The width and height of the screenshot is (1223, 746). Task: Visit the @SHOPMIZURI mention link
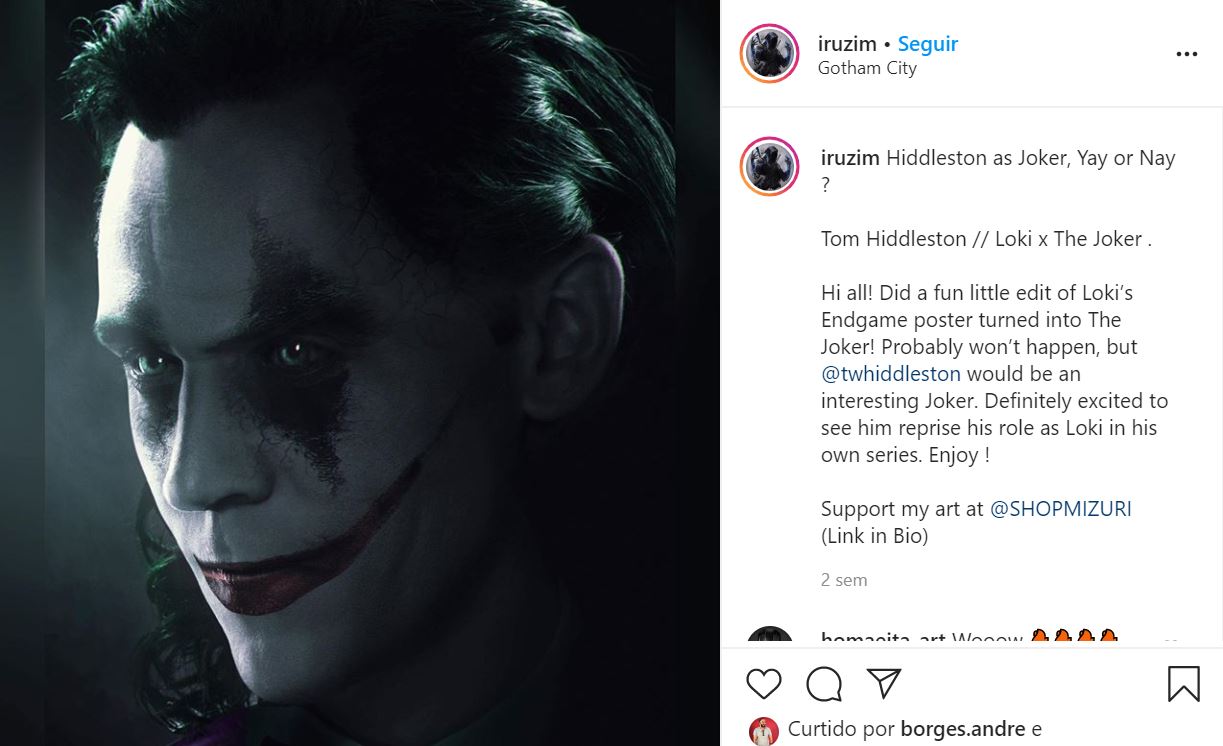[x=1060, y=509]
